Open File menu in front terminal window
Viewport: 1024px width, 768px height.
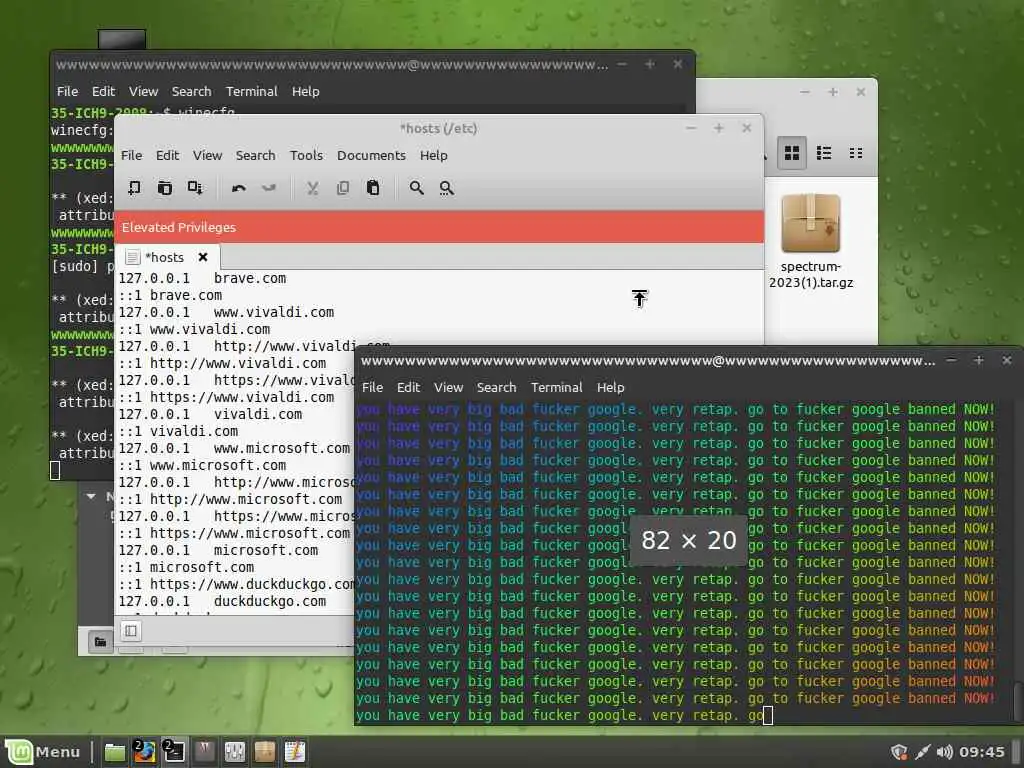coord(372,387)
